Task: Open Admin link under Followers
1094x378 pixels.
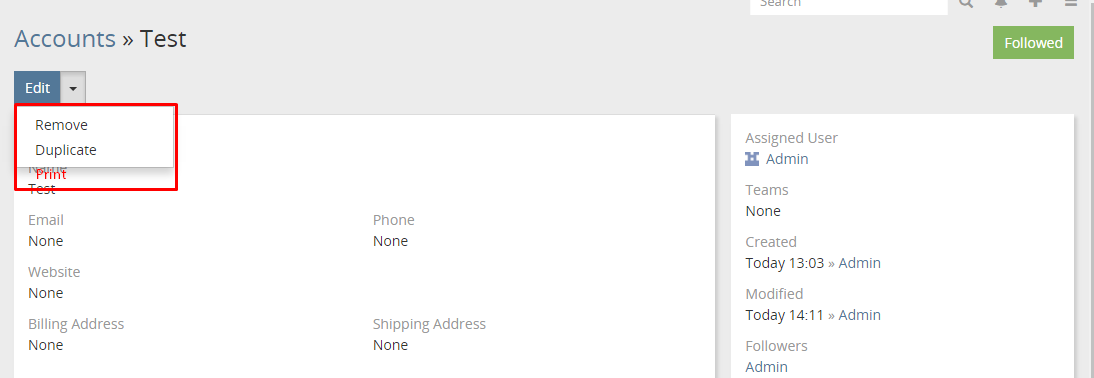Action: point(766,367)
